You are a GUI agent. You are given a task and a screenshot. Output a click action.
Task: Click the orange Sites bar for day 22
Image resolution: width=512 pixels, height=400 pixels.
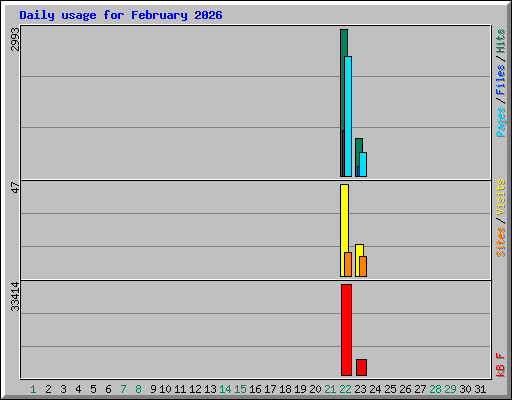tap(348, 264)
